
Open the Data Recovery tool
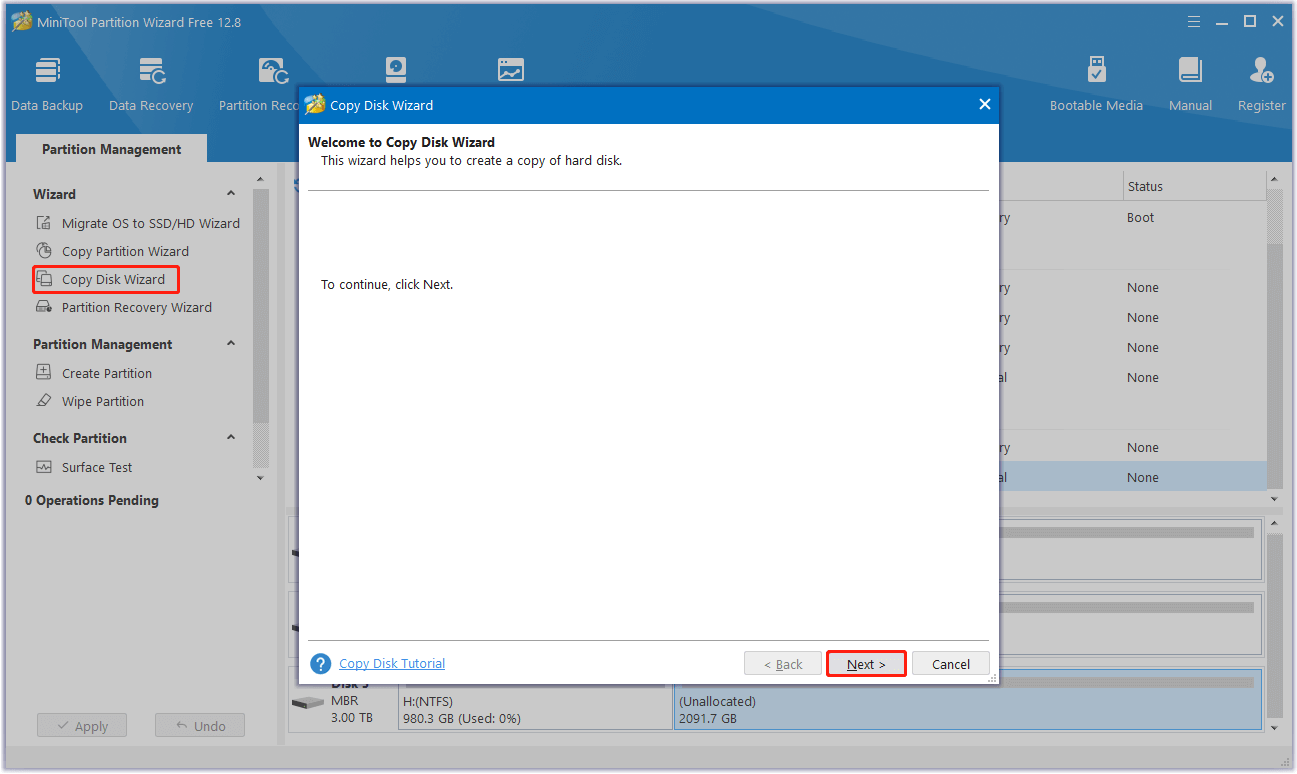(x=151, y=84)
